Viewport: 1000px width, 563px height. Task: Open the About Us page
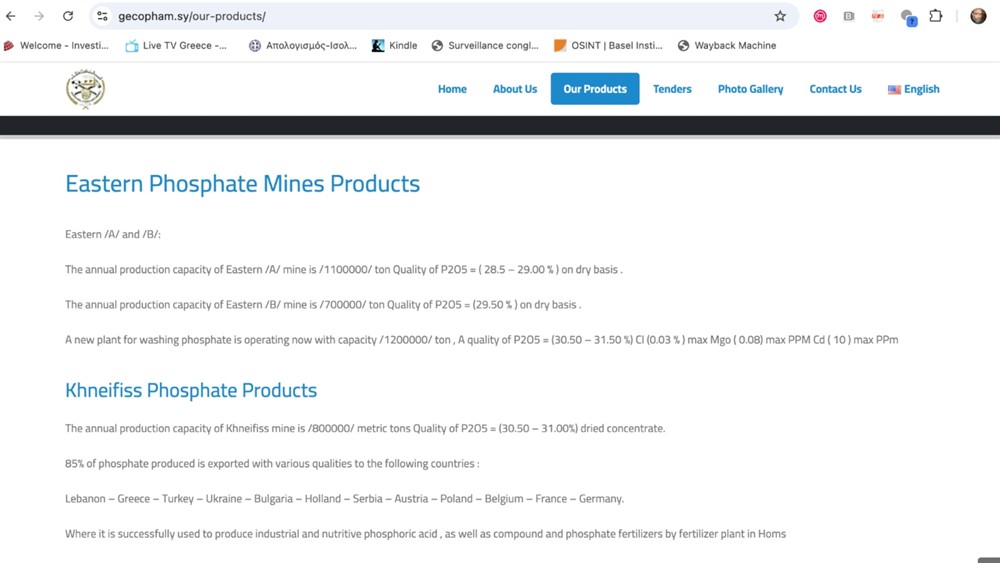tap(515, 89)
